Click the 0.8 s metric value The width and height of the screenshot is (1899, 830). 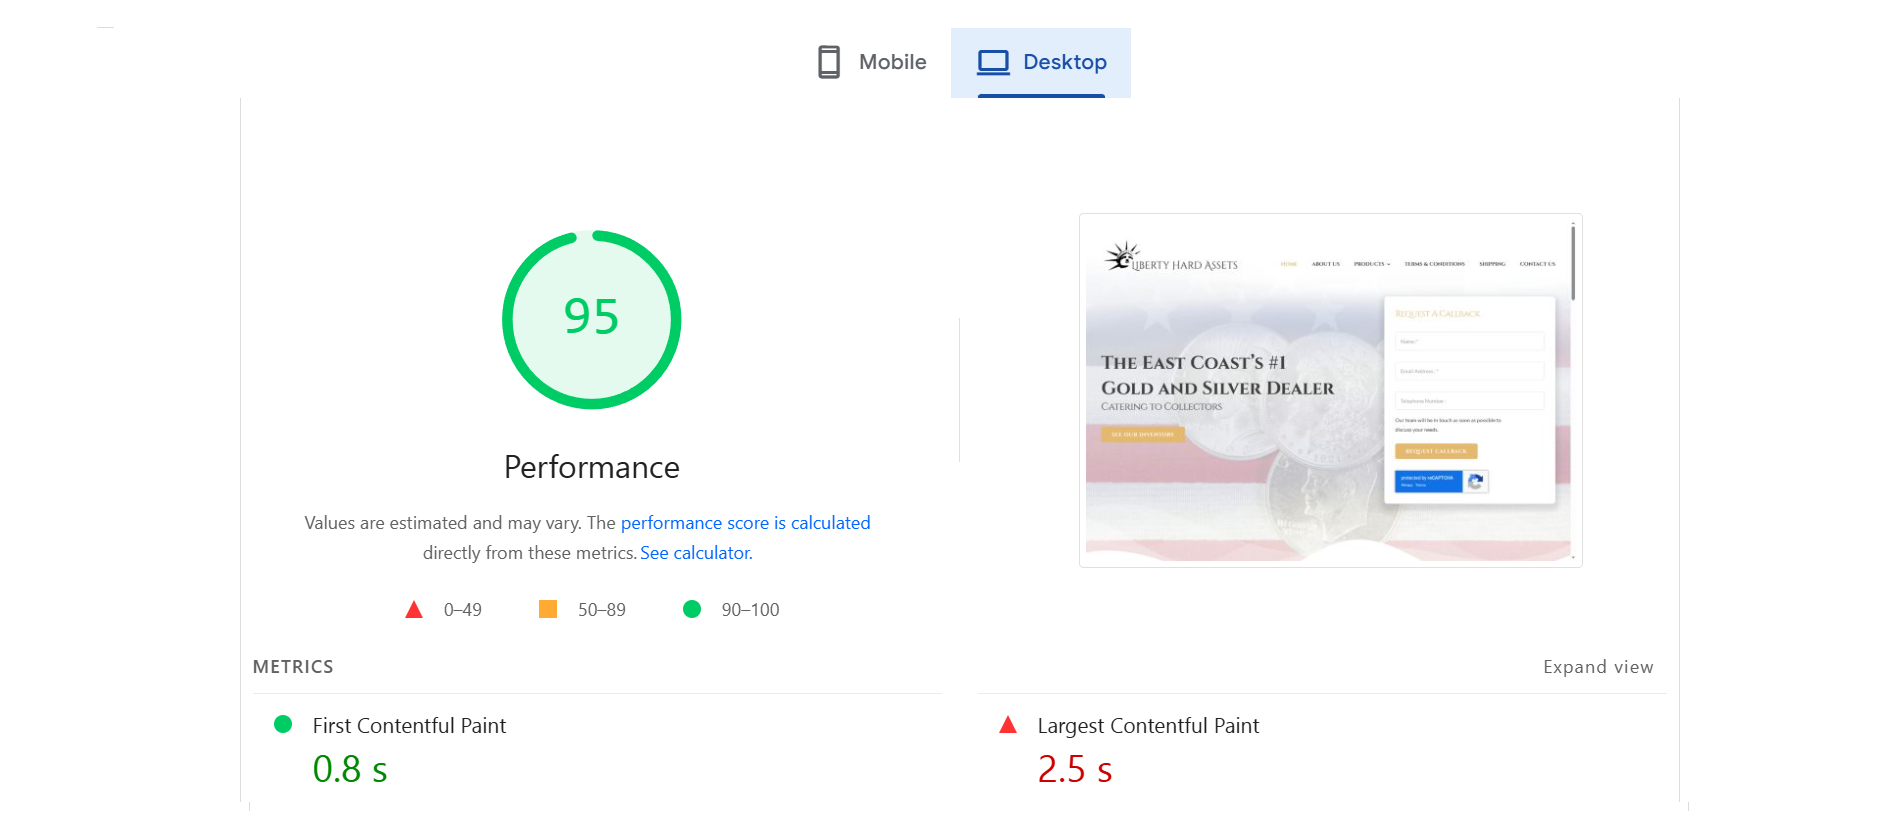point(350,769)
